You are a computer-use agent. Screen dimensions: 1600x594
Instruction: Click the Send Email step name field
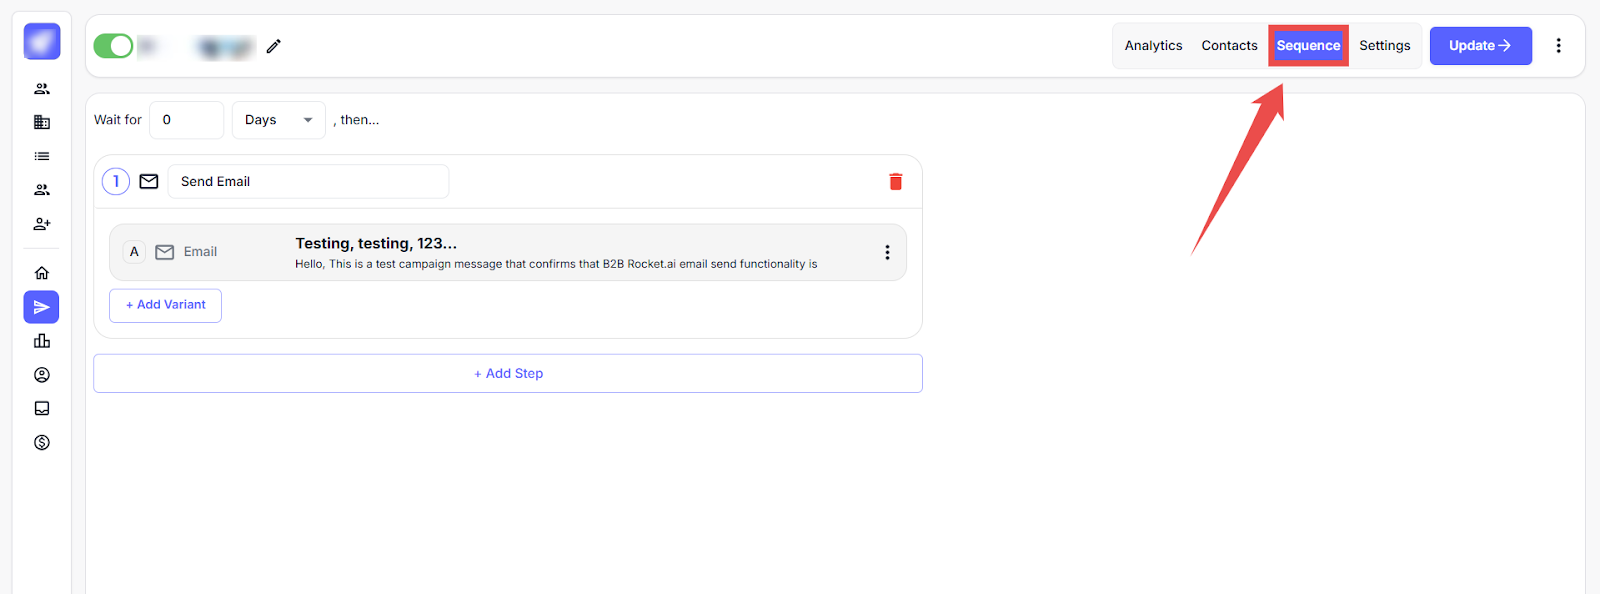pos(308,181)
